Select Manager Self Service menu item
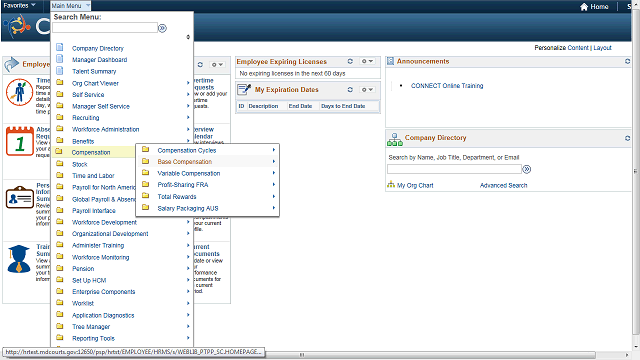This screenshot has height=360, width=640. coord(101,106)
